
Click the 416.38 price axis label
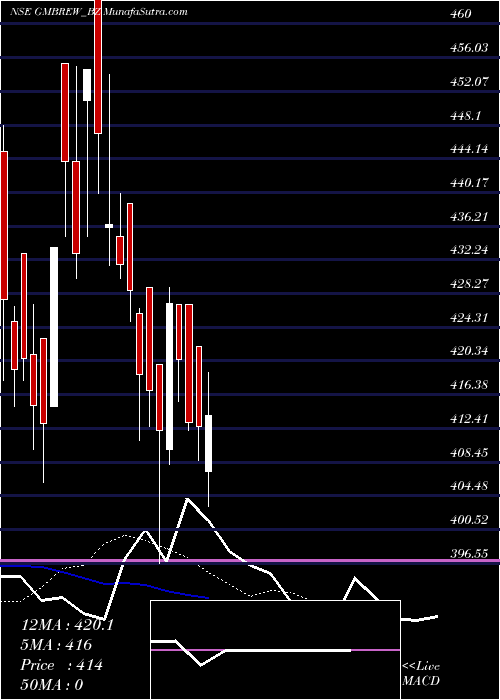[x=469, y=385]
